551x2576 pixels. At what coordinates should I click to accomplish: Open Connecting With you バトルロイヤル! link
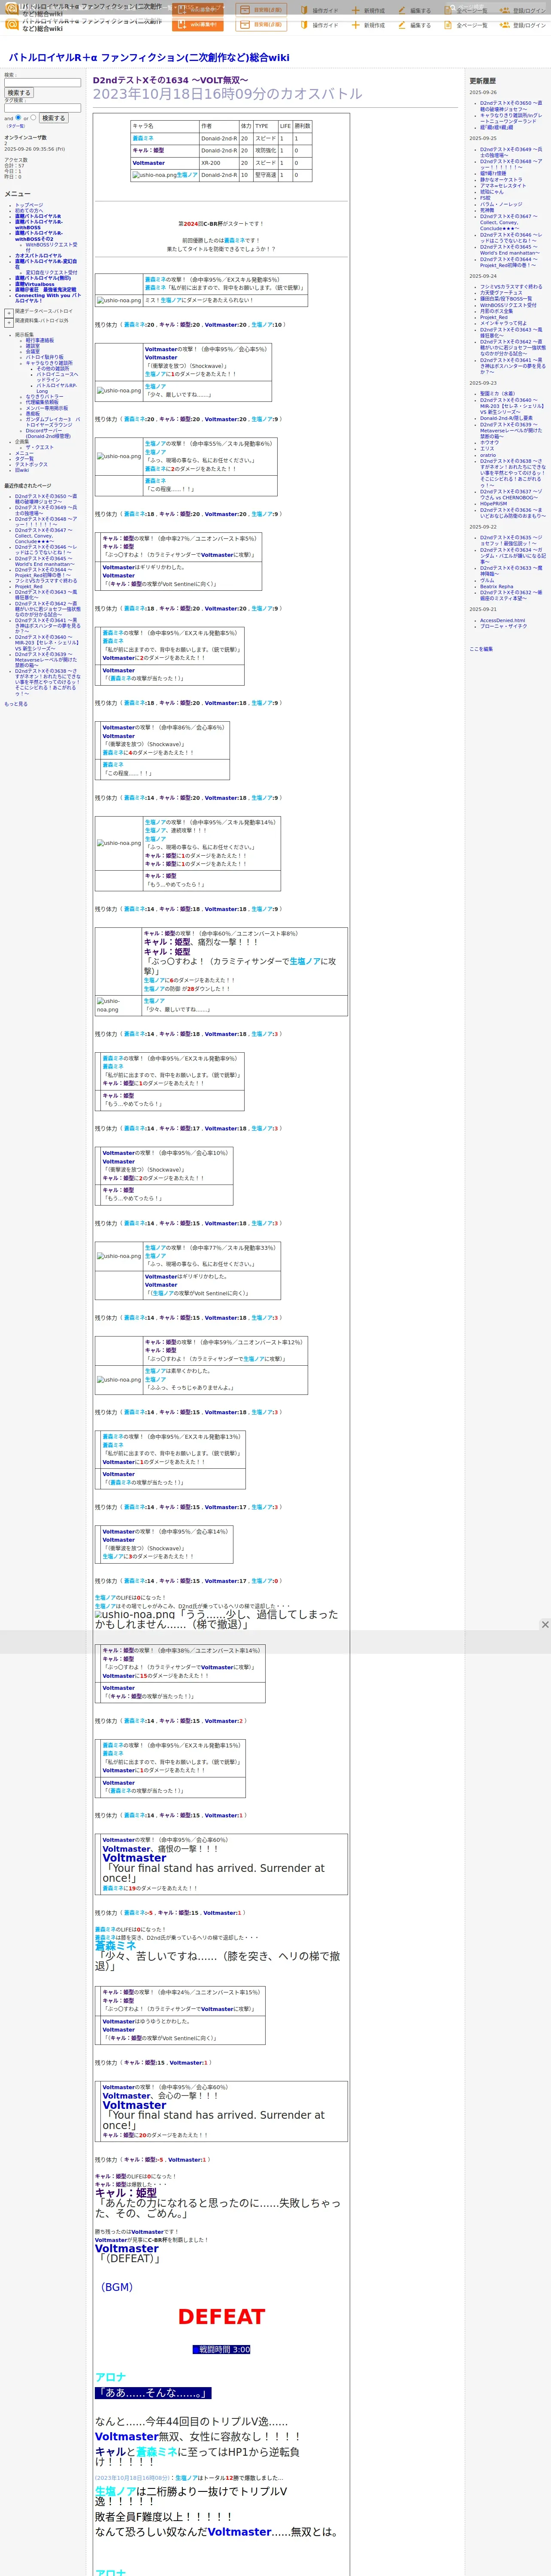pos(48,298)
